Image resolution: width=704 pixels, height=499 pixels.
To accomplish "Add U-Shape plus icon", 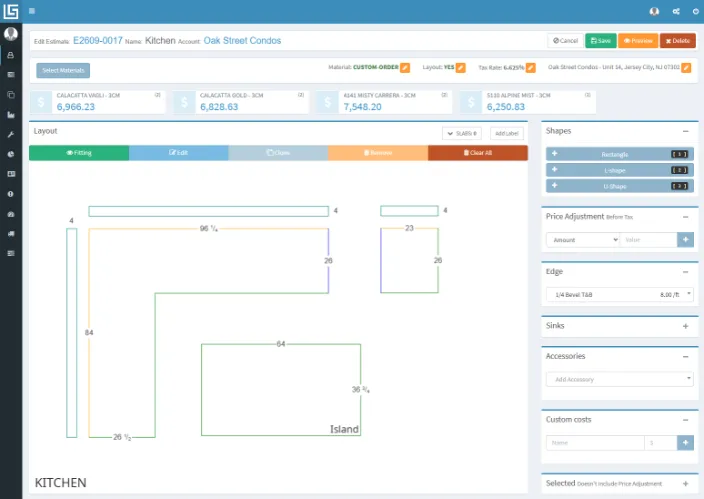I will [554, 185].
